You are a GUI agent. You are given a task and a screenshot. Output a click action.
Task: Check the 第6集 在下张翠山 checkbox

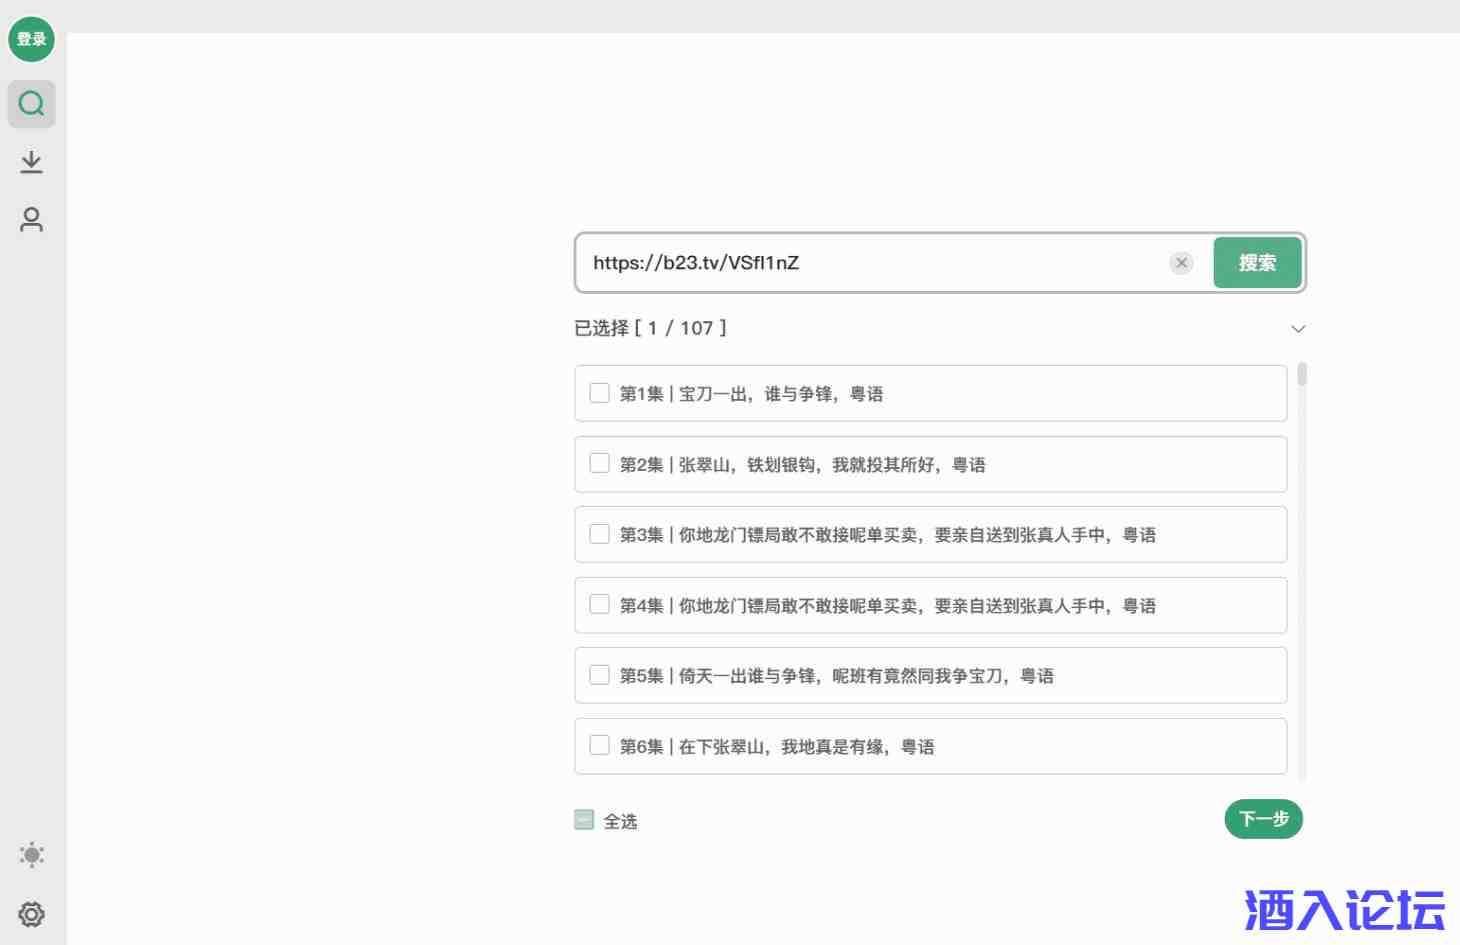(600, 745)
